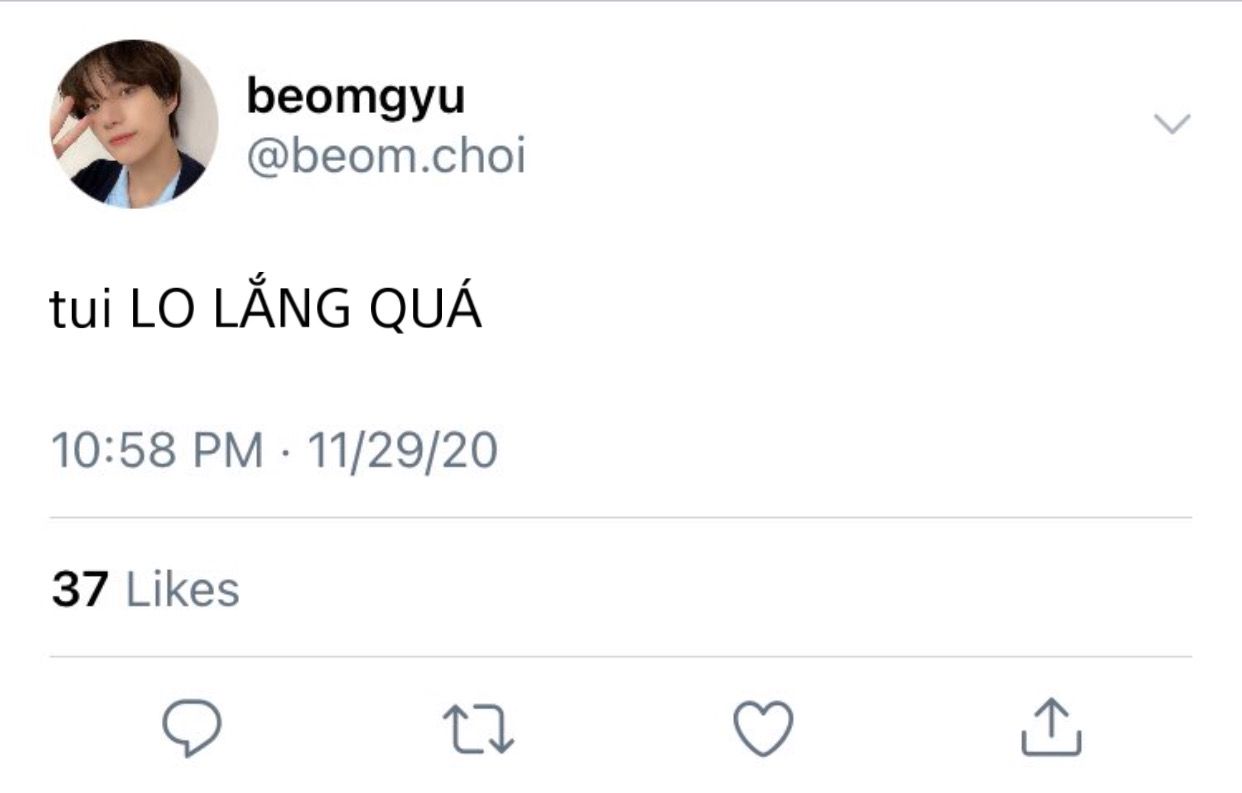Image resolution: width=1242 pixels, height=793 pixels.
Task: Start a reply to beomgyu's tweet
Action: point(191,728)
